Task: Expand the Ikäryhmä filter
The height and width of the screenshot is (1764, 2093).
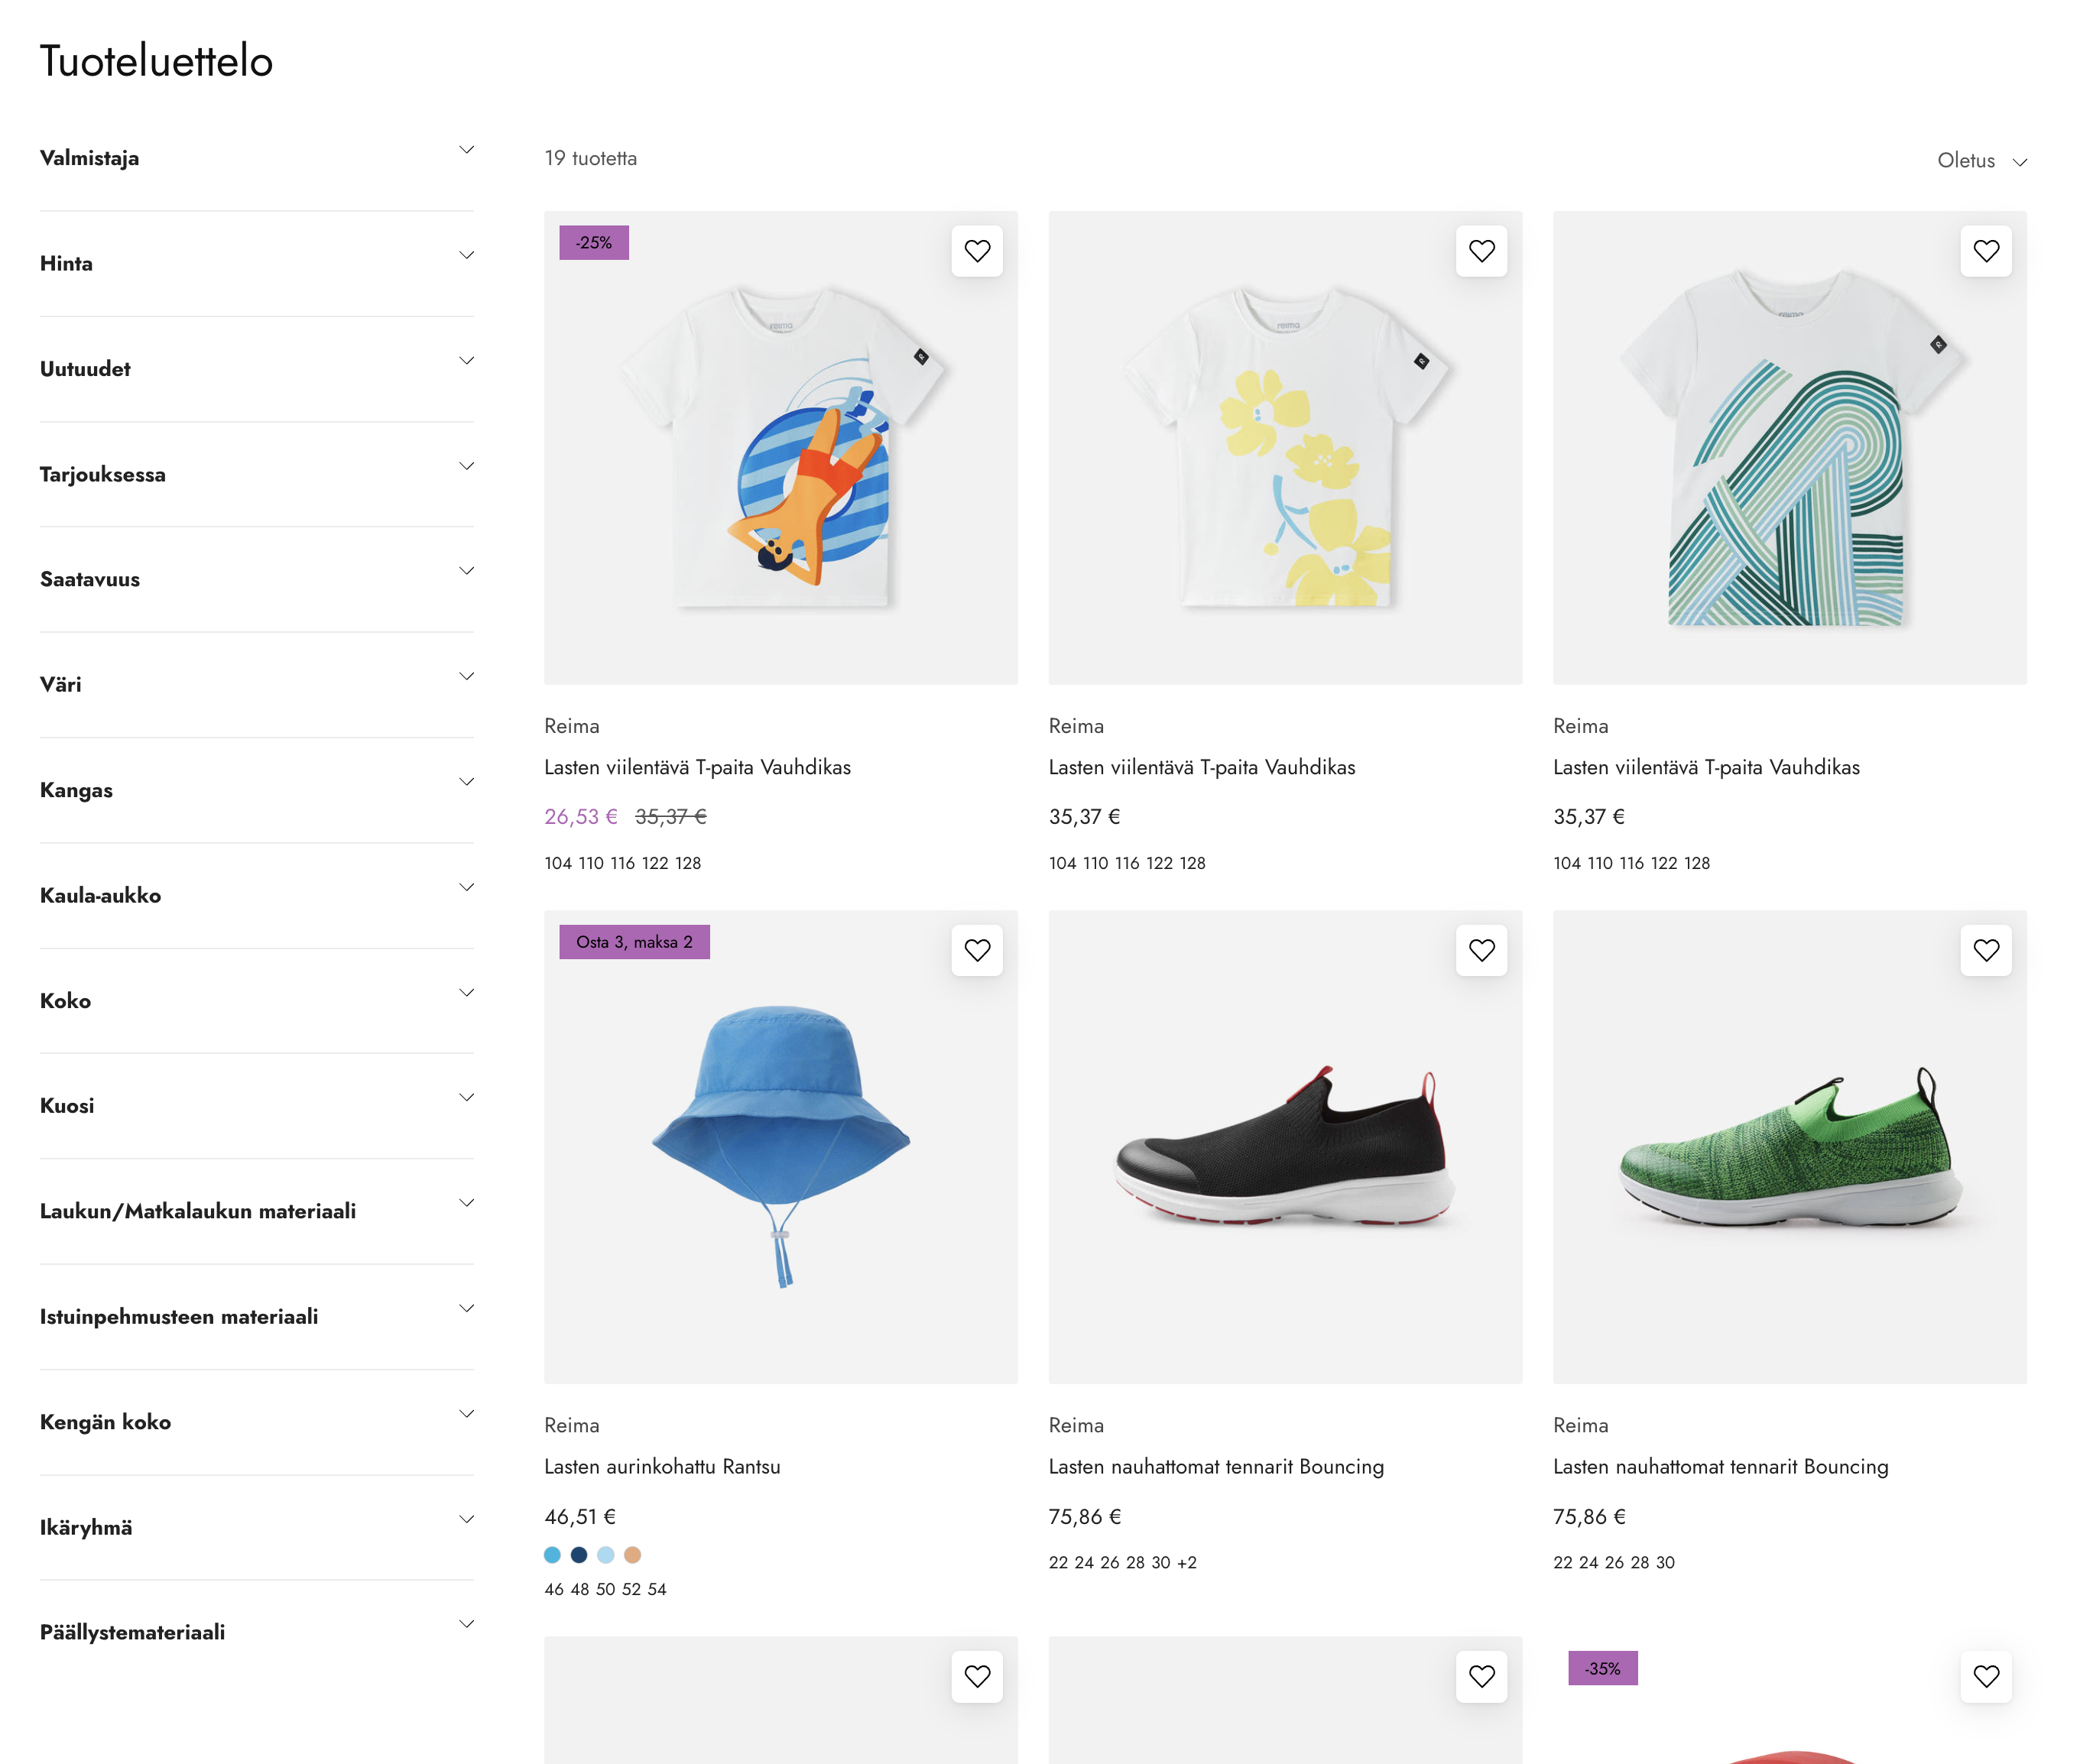Action: pos(257,1527)
